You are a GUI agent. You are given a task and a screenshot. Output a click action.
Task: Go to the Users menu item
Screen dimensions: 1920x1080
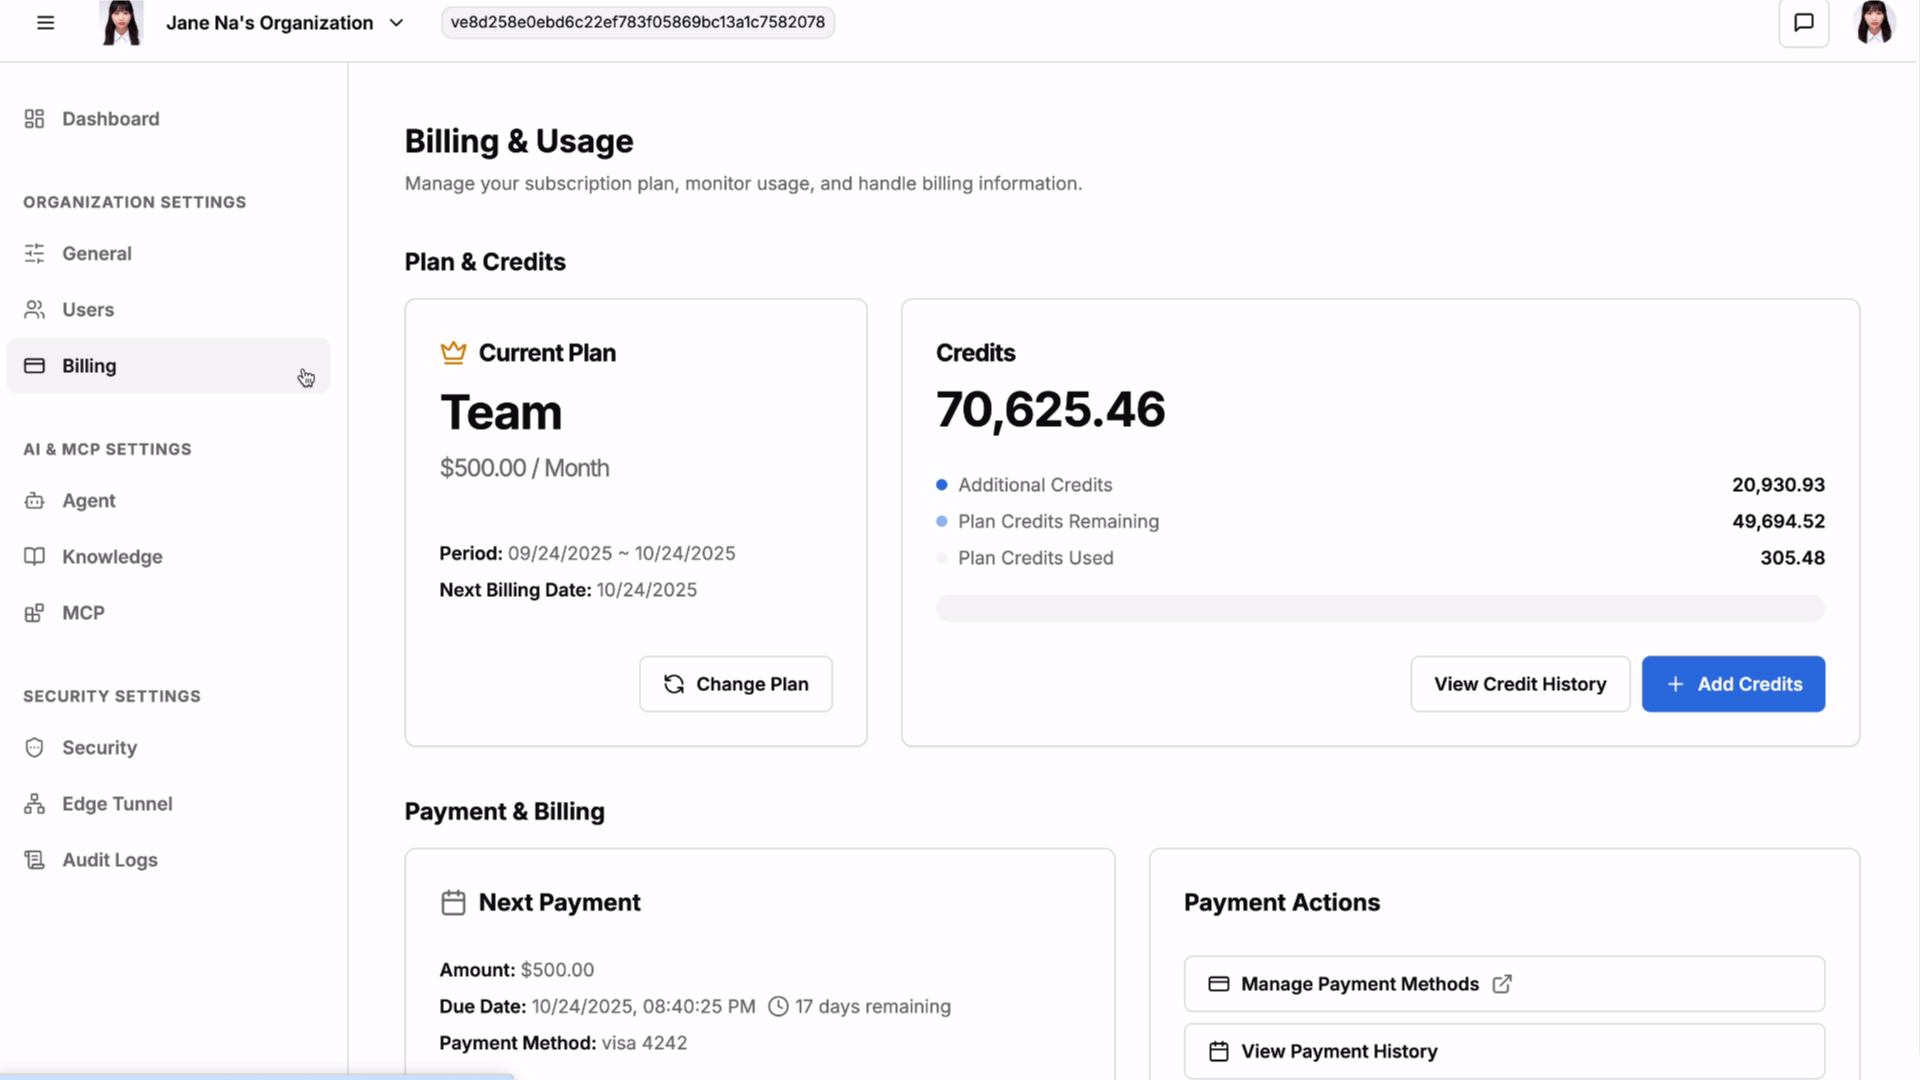coord(88,310)
